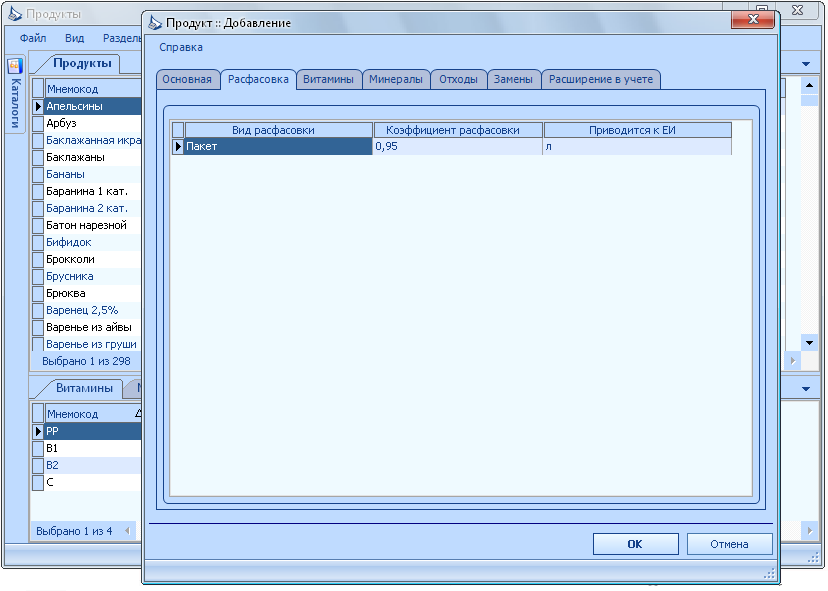Screen dimensions: 828x591
Task: Open the Справка menu in dialog
Action: (181, 48)
